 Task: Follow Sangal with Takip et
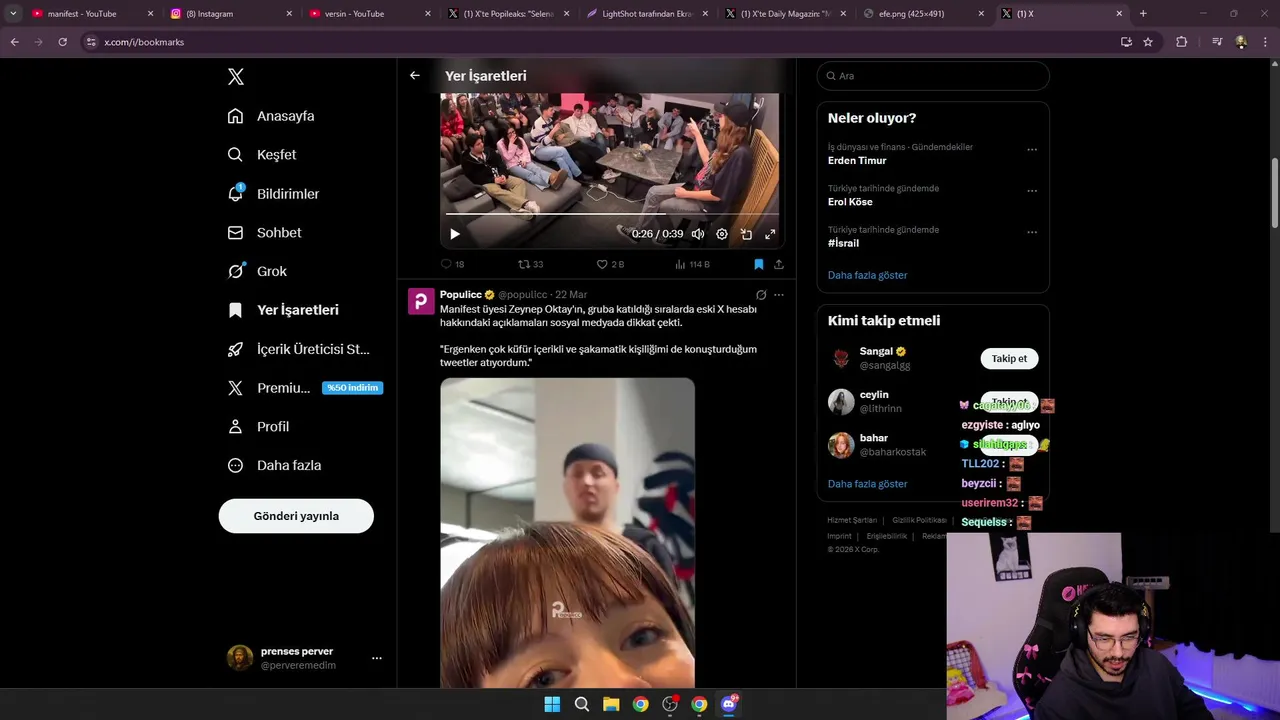pyautogui.click(x=1009, y=358)
